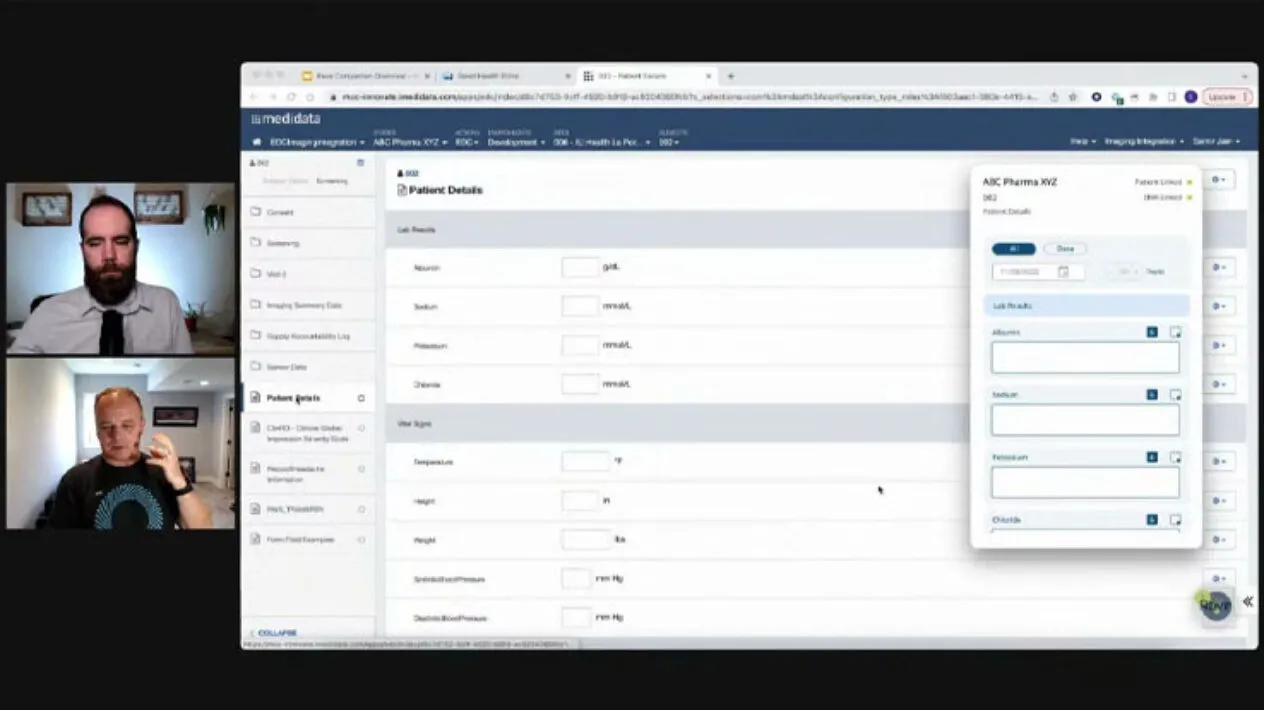Bookmark the page with the star icon
Viewport: 1264px width, 710px height.
click(x=1072, y=97)
